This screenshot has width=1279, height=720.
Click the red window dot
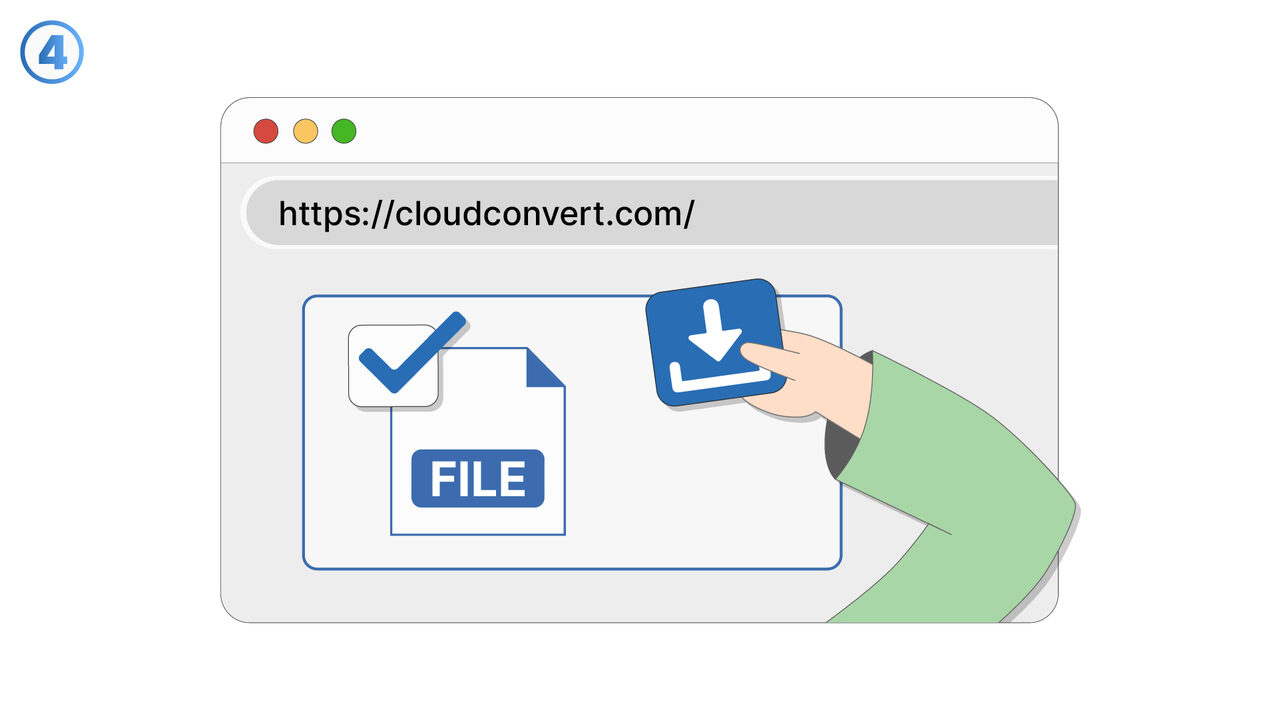265,131
